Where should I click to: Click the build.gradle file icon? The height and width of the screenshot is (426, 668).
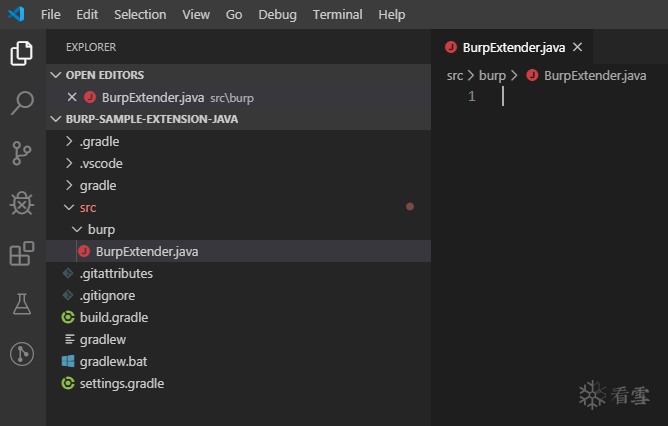68,318
